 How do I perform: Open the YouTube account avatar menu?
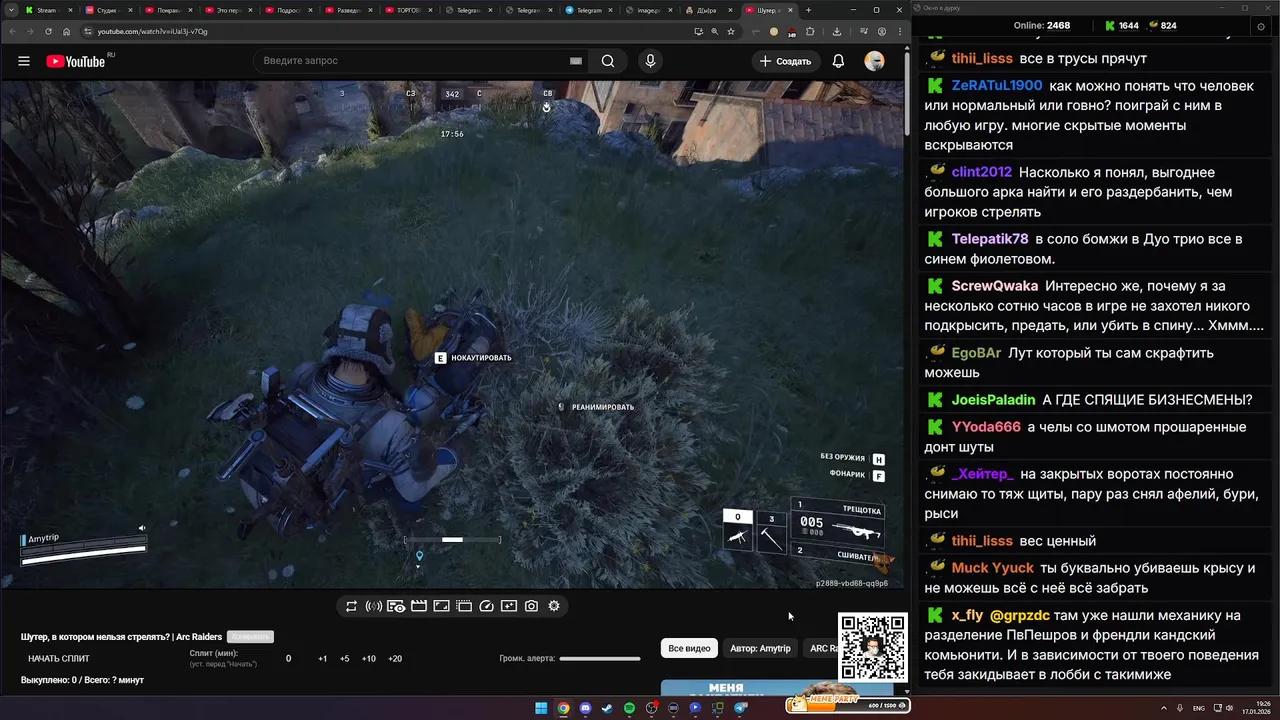(874, 61)
